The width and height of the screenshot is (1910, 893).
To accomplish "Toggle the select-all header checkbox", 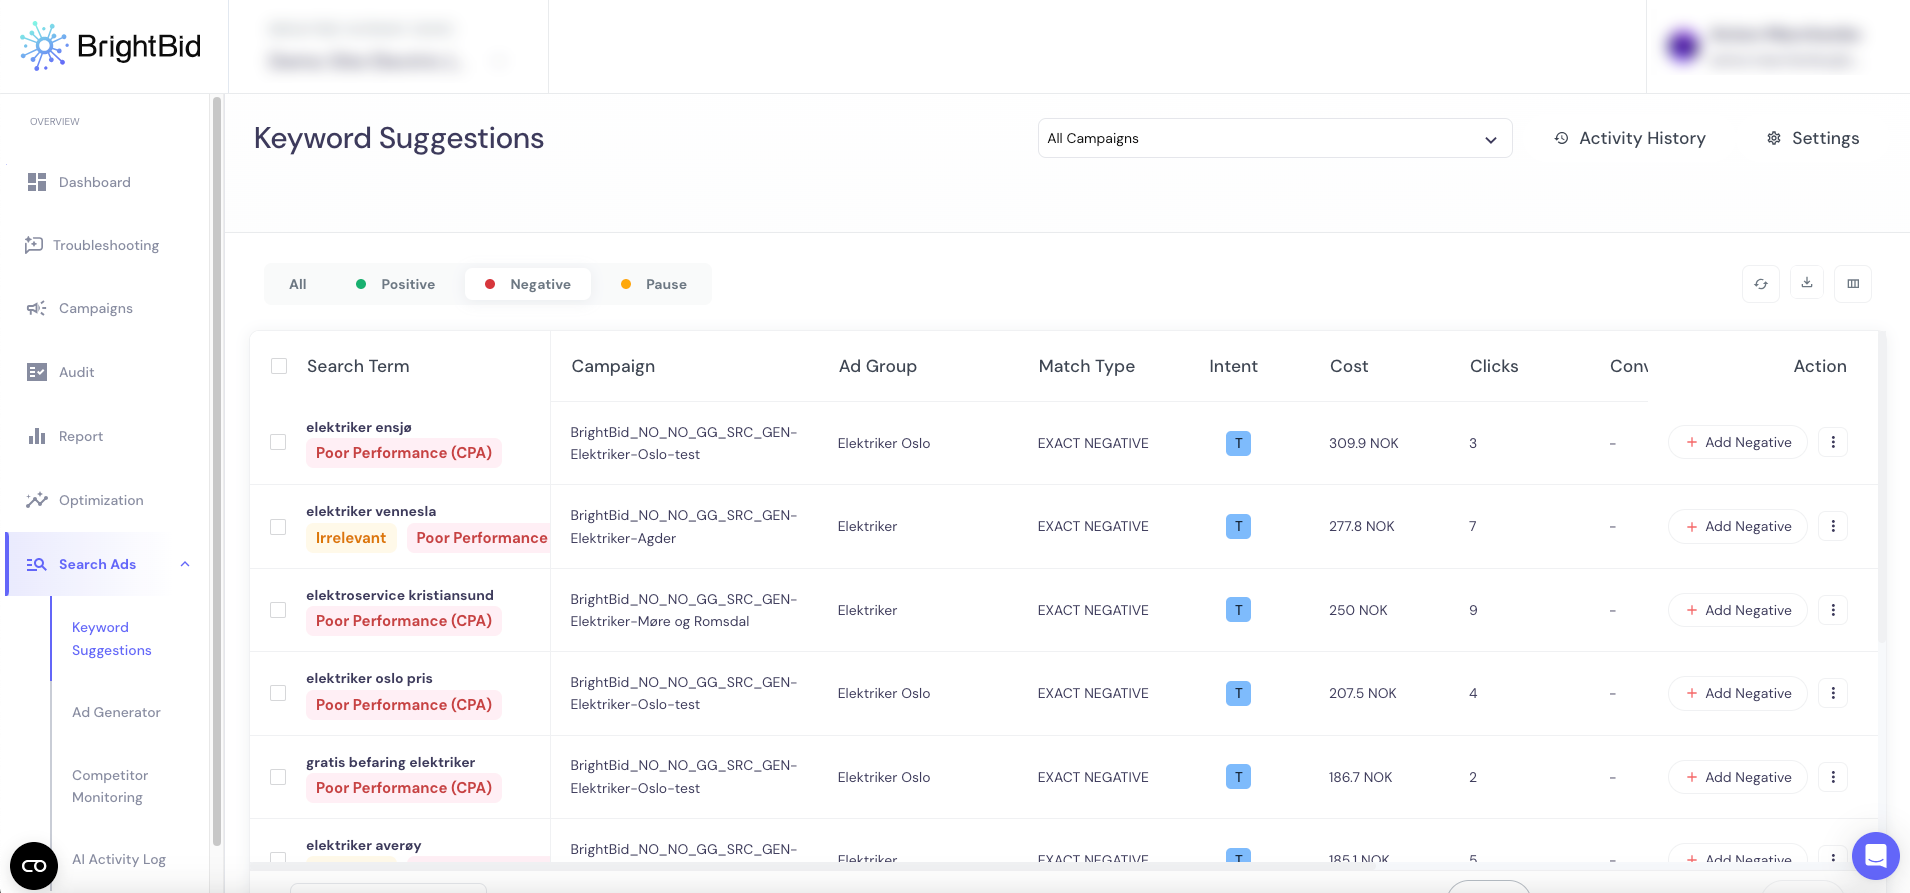I will [x=279, y=366].
